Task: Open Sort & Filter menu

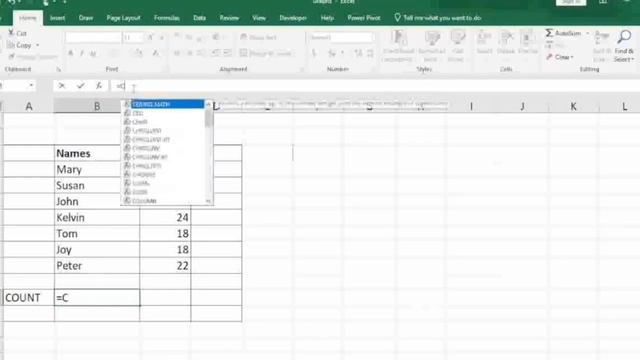Action: click(x=601, y=46)
